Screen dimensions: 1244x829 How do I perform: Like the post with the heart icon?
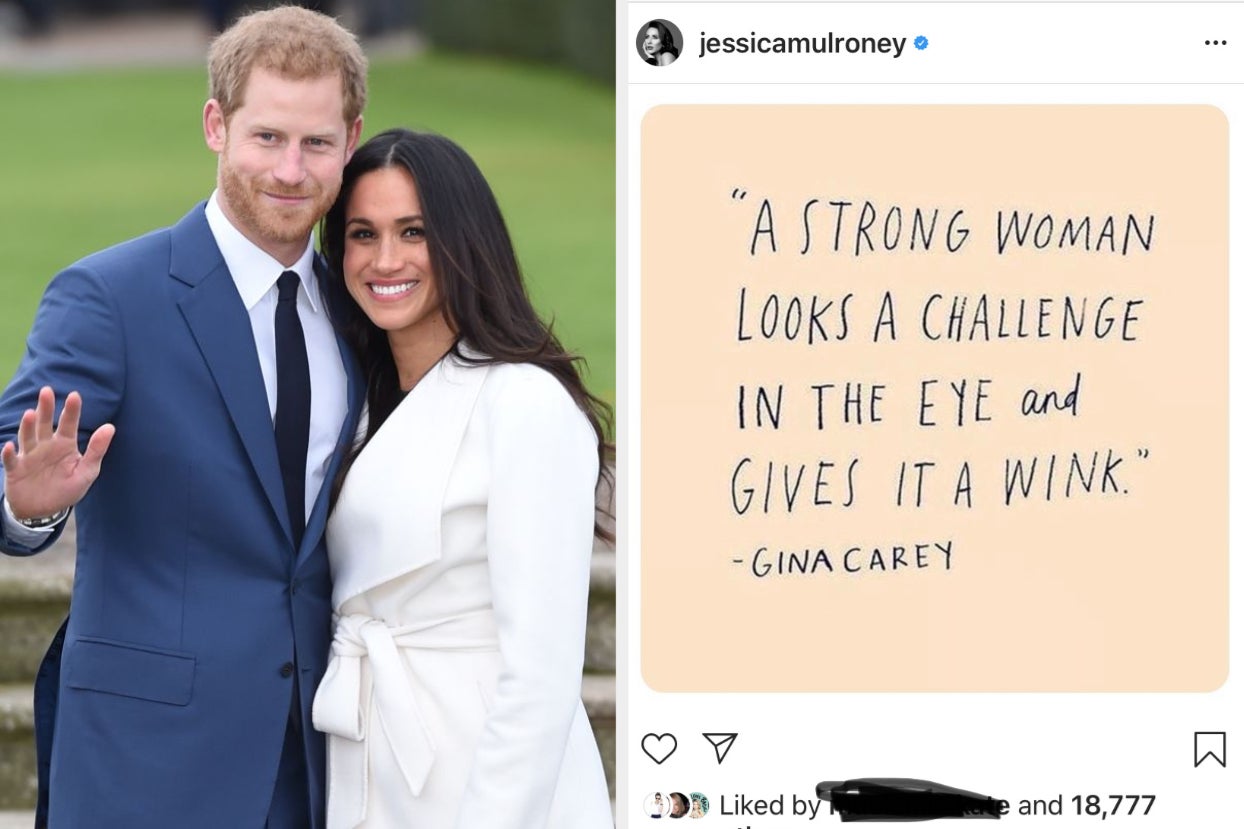(x=659, y=748)
